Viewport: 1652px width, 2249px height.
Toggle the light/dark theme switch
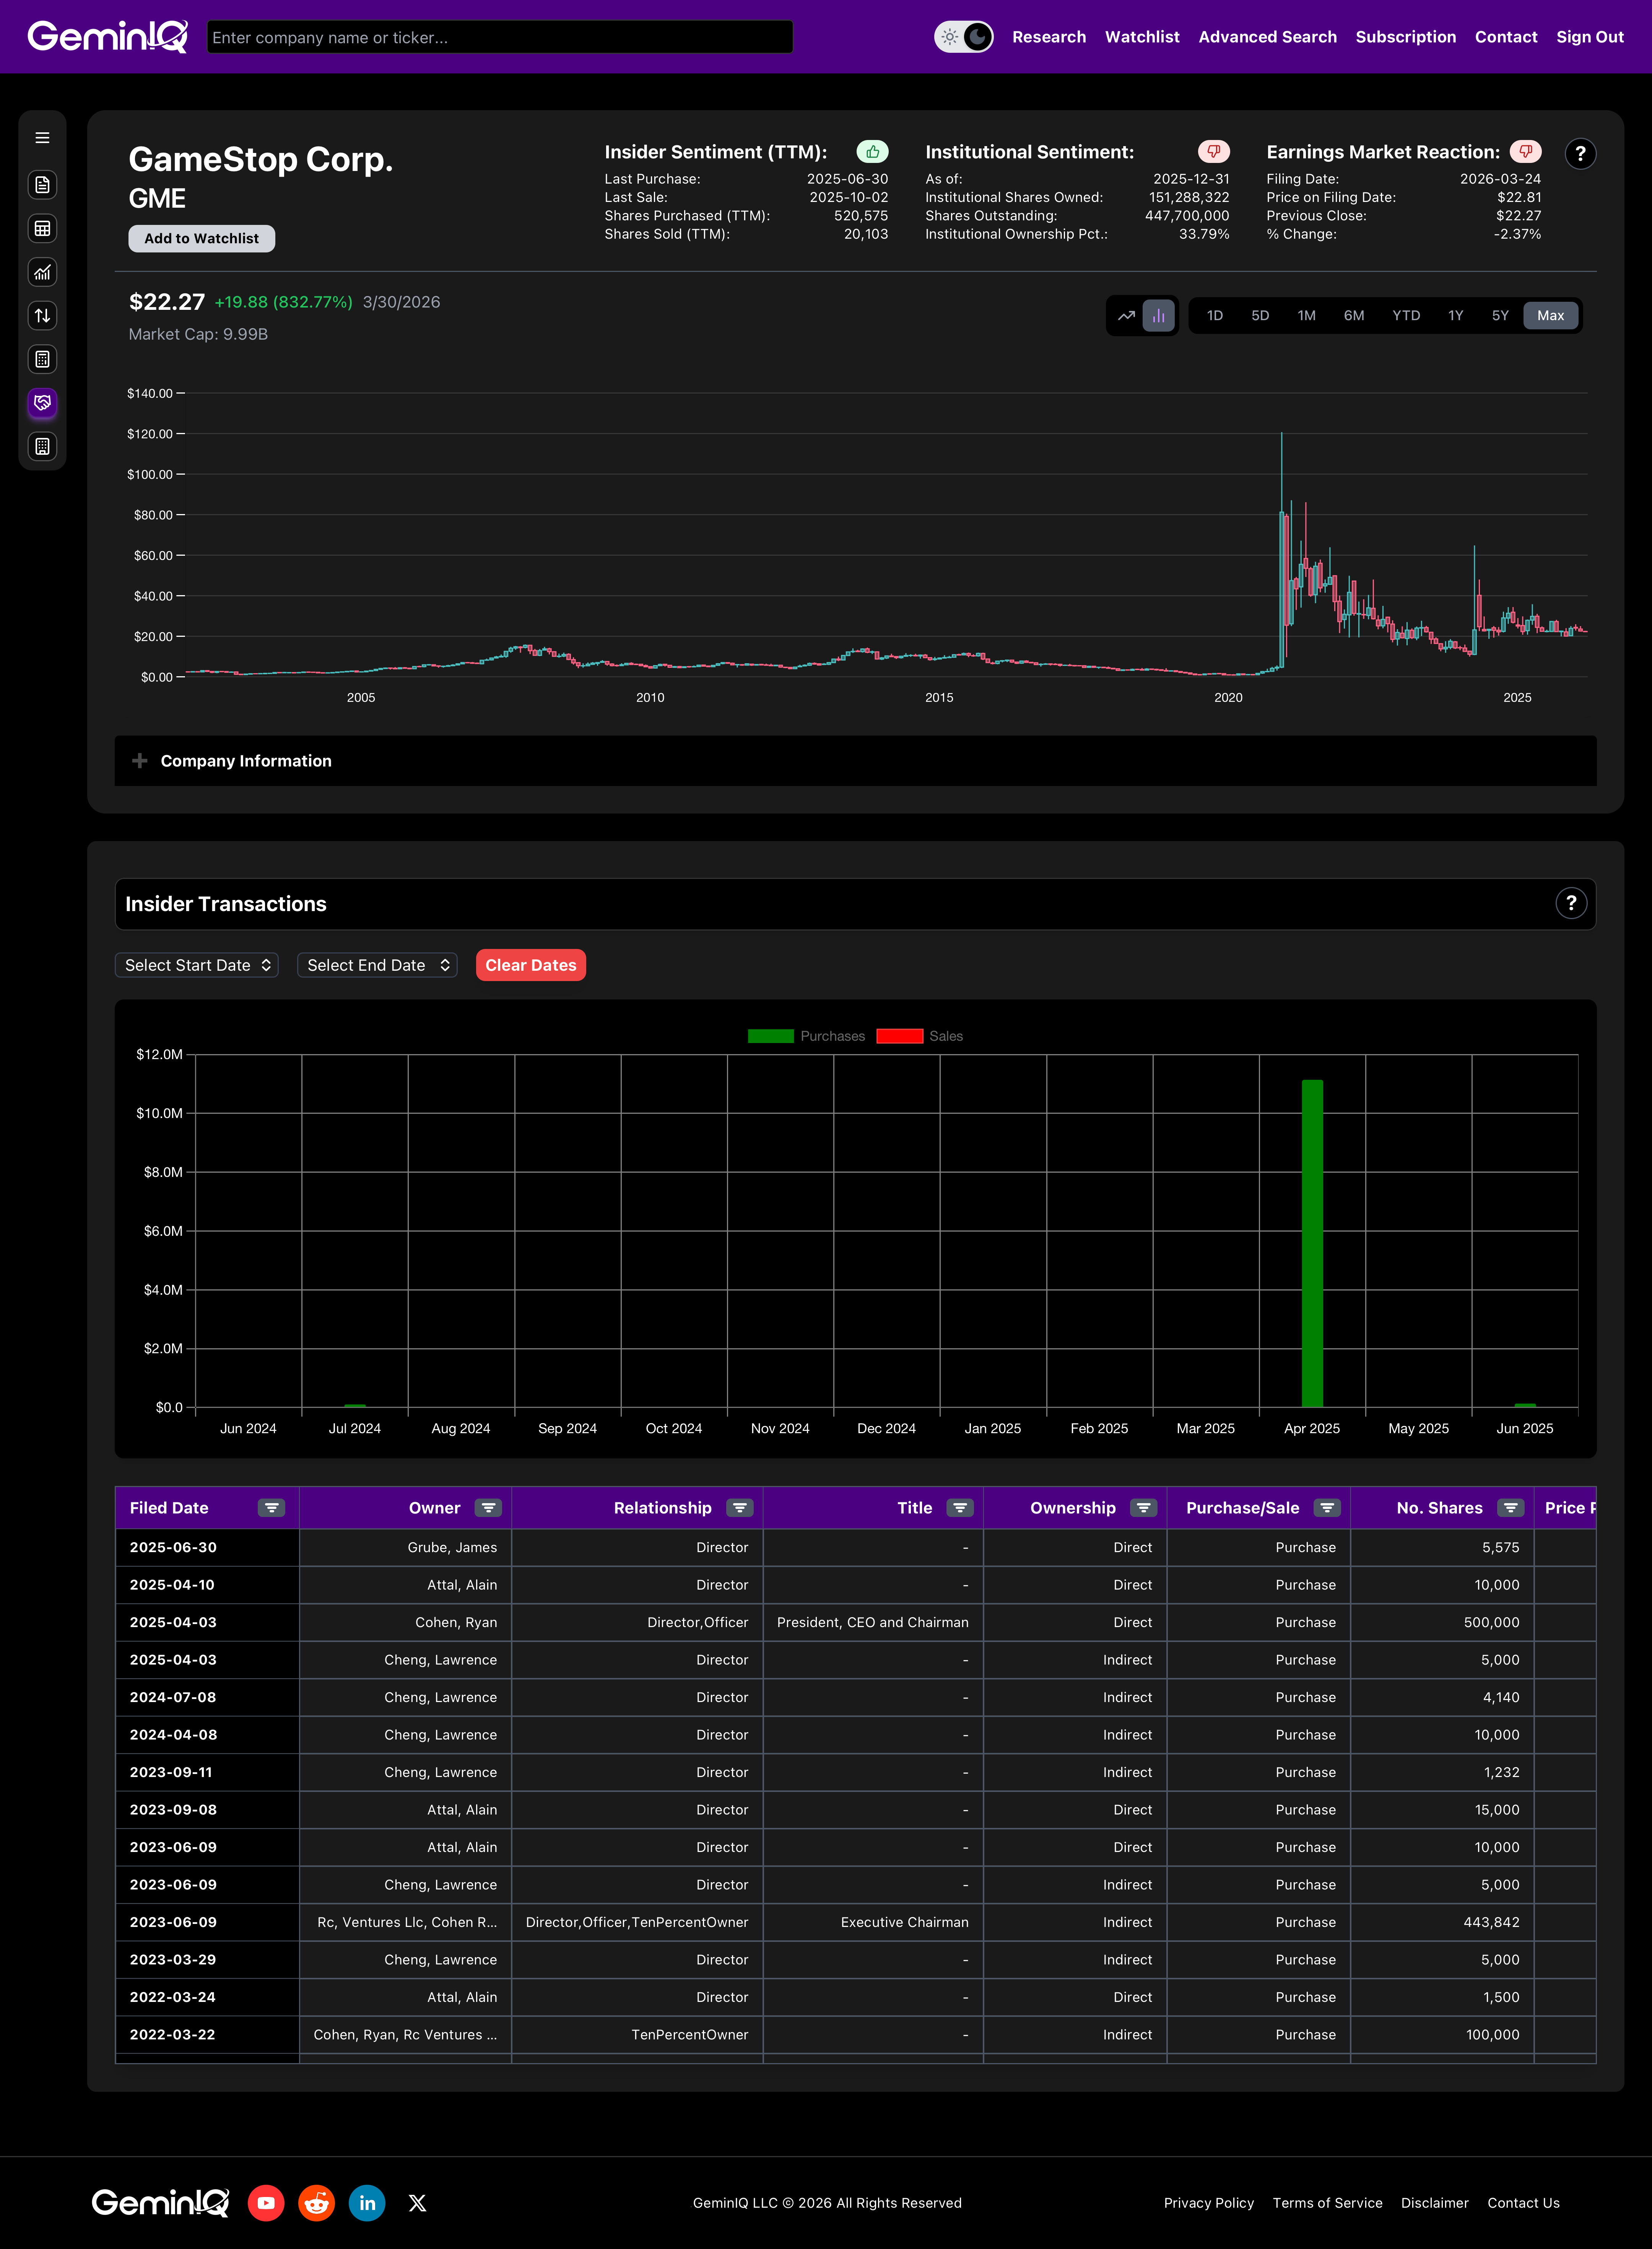(962, 37)
